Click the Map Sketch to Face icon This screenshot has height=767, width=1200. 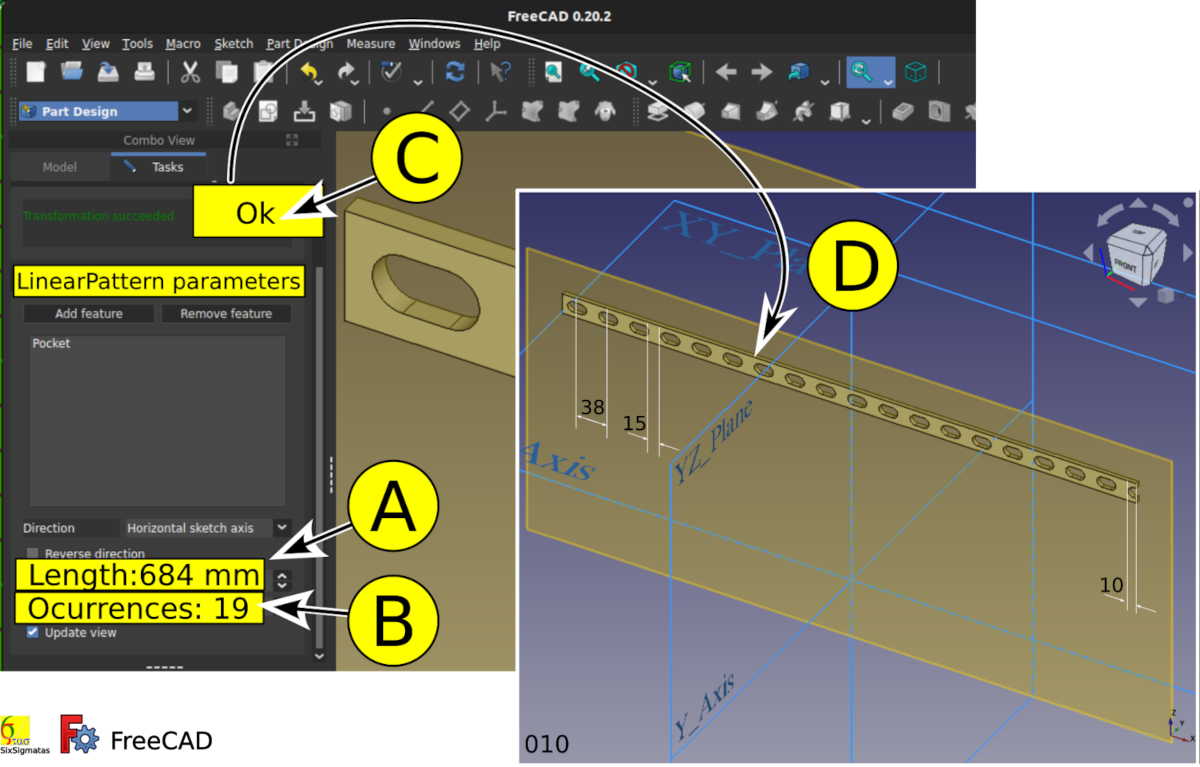342,111
